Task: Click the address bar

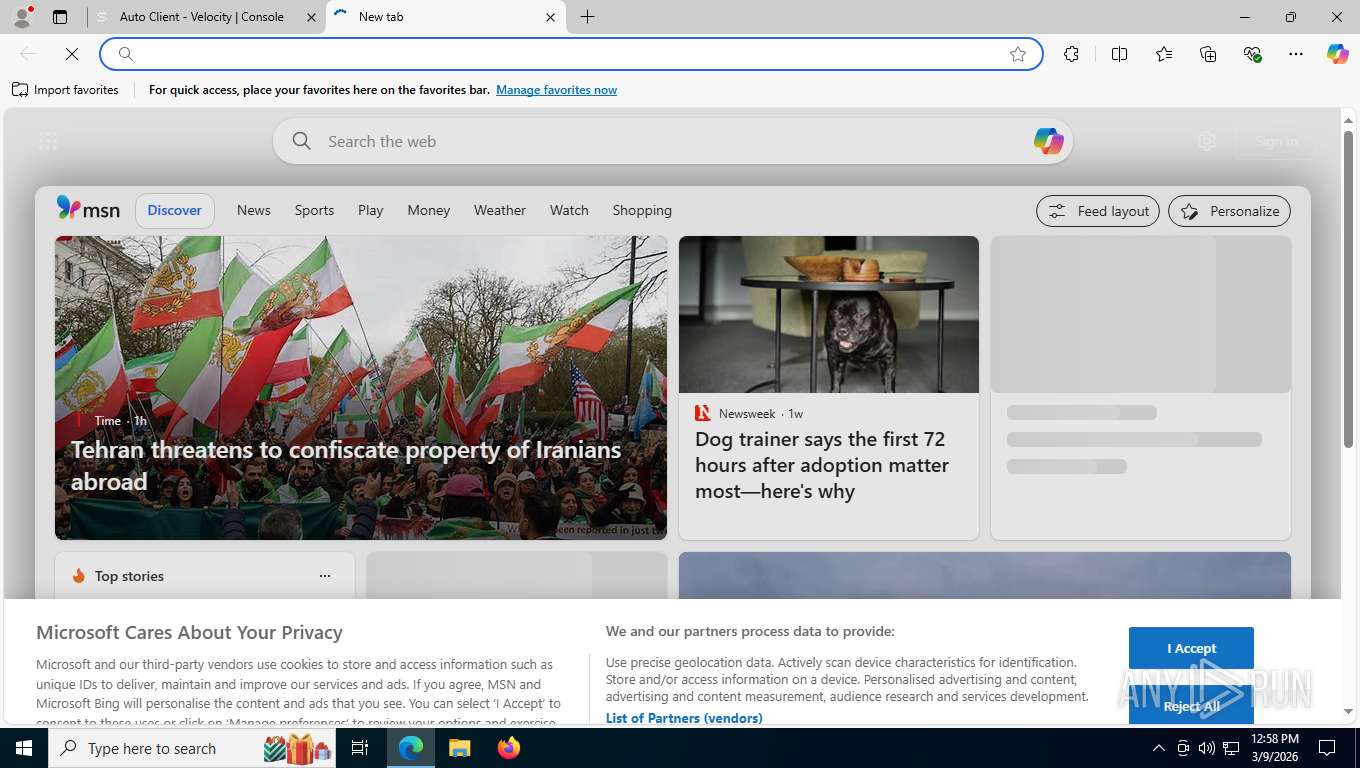Action: (570, 54)
